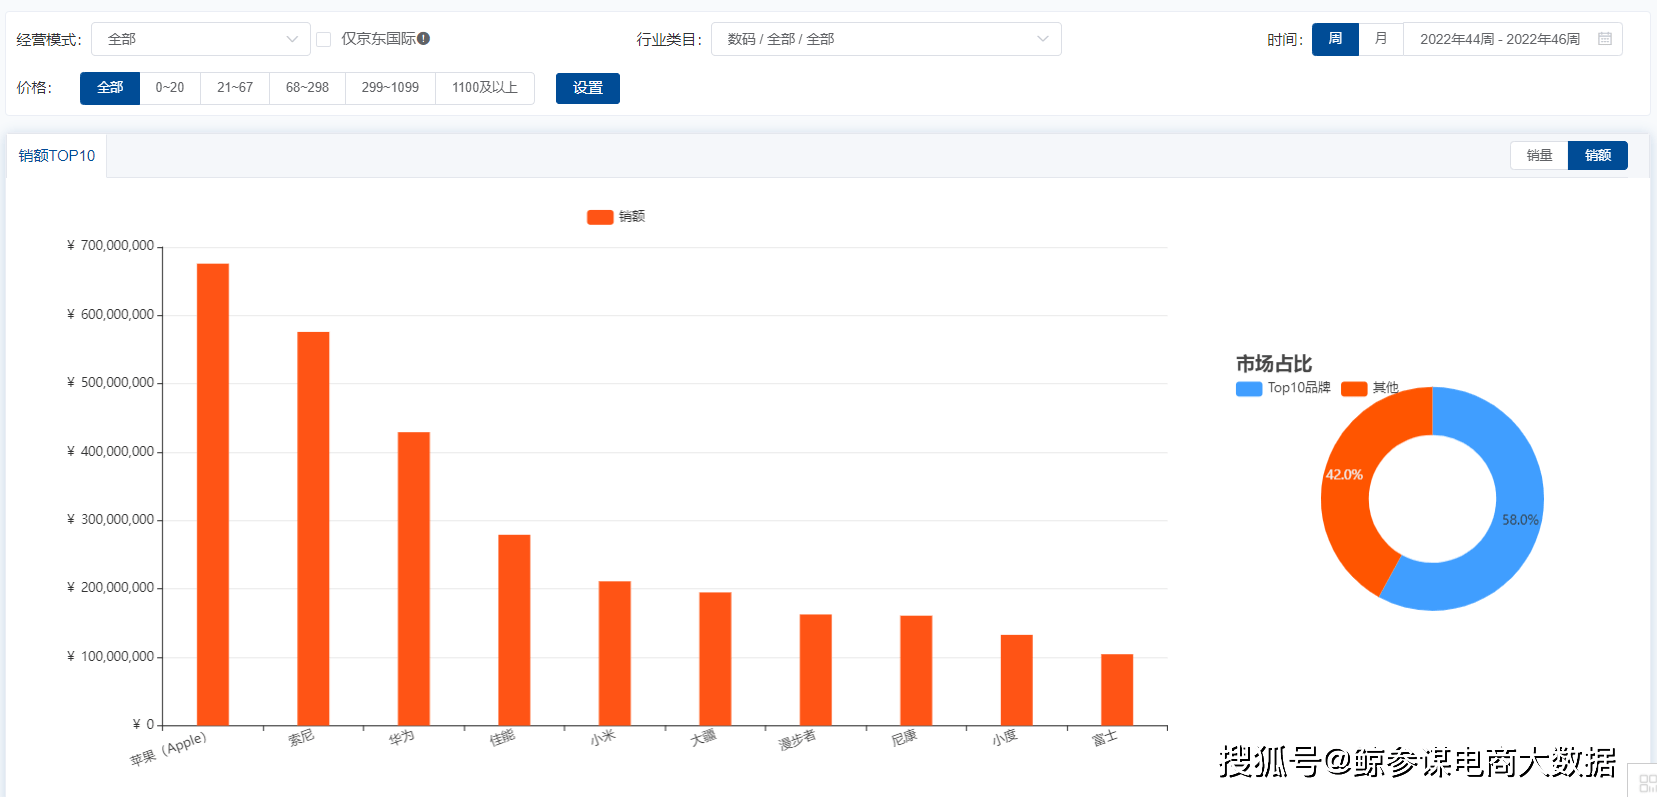Click the ¥ 100,000,000 axis label
Image resolution: width=1657 pixels, height=797 pixels.
(x=110, y=657)
